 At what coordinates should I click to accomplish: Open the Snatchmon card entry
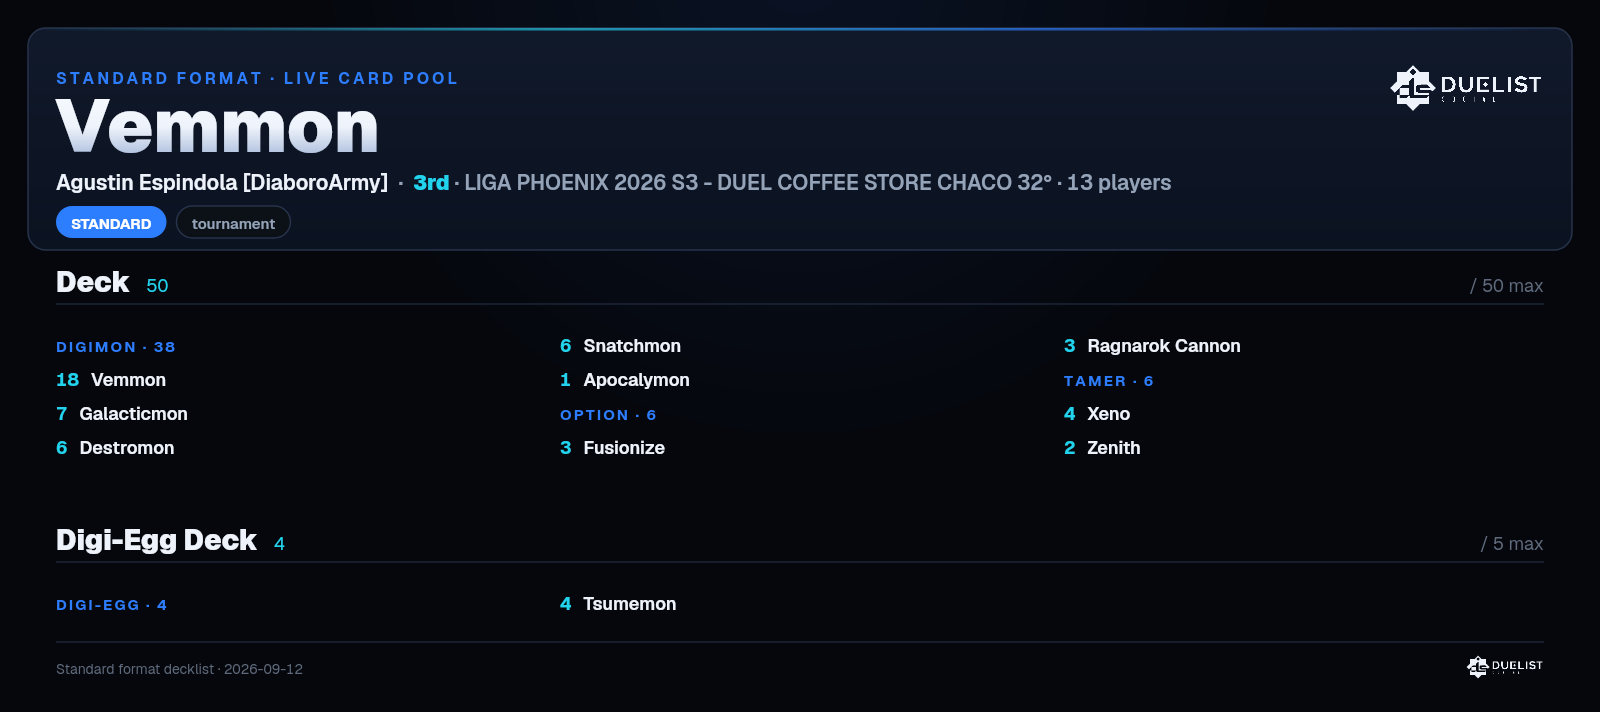620,346
